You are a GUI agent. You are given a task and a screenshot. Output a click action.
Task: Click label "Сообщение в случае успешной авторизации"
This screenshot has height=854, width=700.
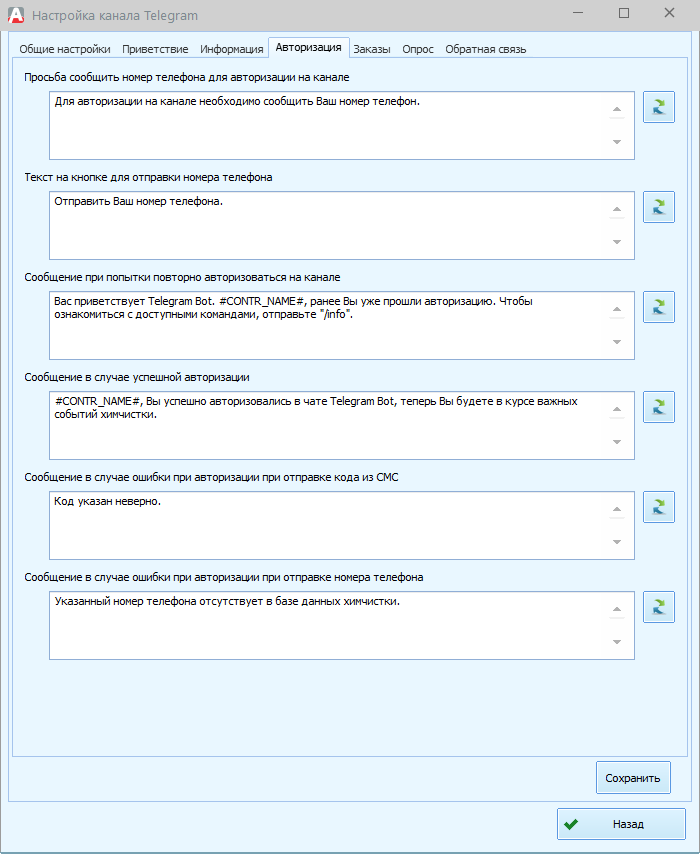tap(137, 377)
